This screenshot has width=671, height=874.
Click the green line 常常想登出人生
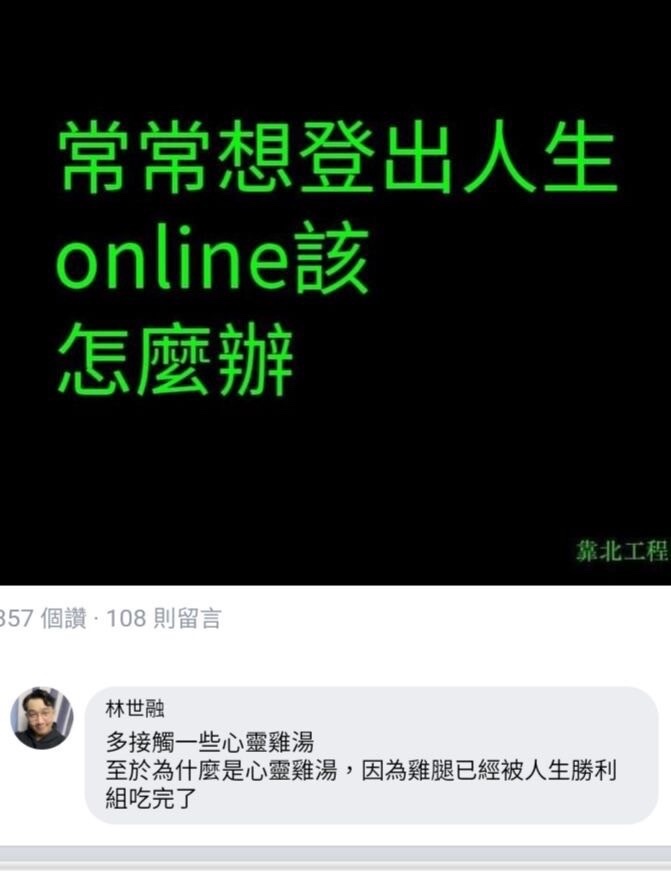point(338,157)
